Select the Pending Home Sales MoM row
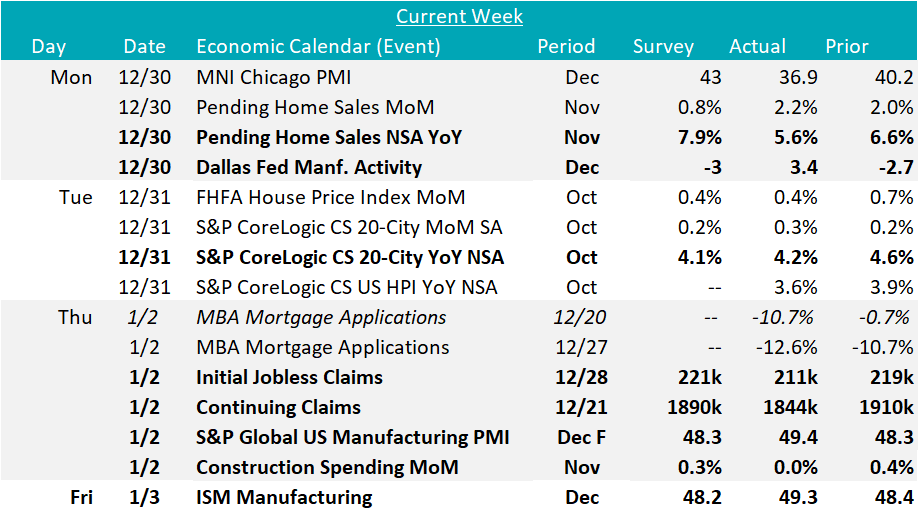The height and width of the screenshot is (511, 918). click(315, 107)
